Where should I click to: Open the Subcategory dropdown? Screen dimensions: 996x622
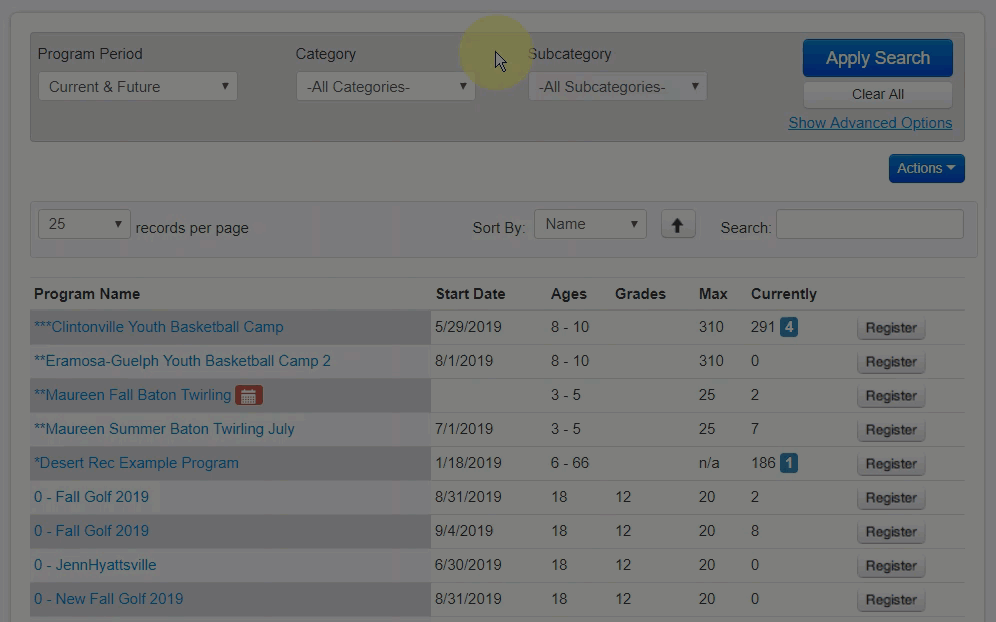(x=617, y=87)
